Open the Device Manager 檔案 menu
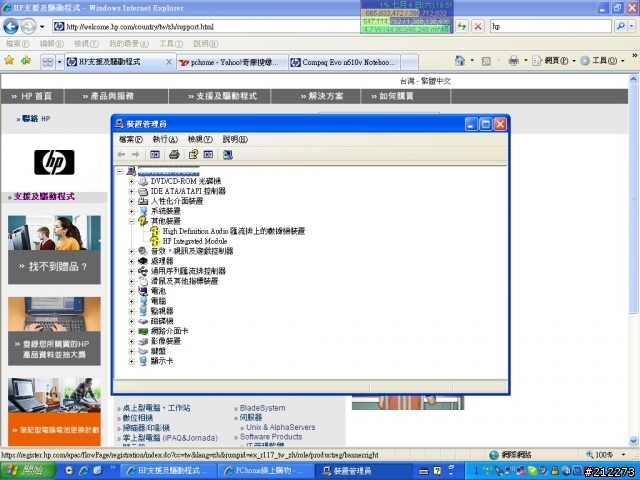 pyautogui.click(x=131, y=139)
